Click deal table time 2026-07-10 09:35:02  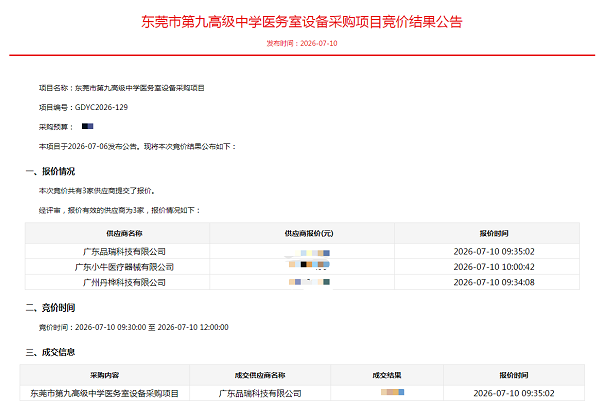pyautogui.click(x=514, y=393)
